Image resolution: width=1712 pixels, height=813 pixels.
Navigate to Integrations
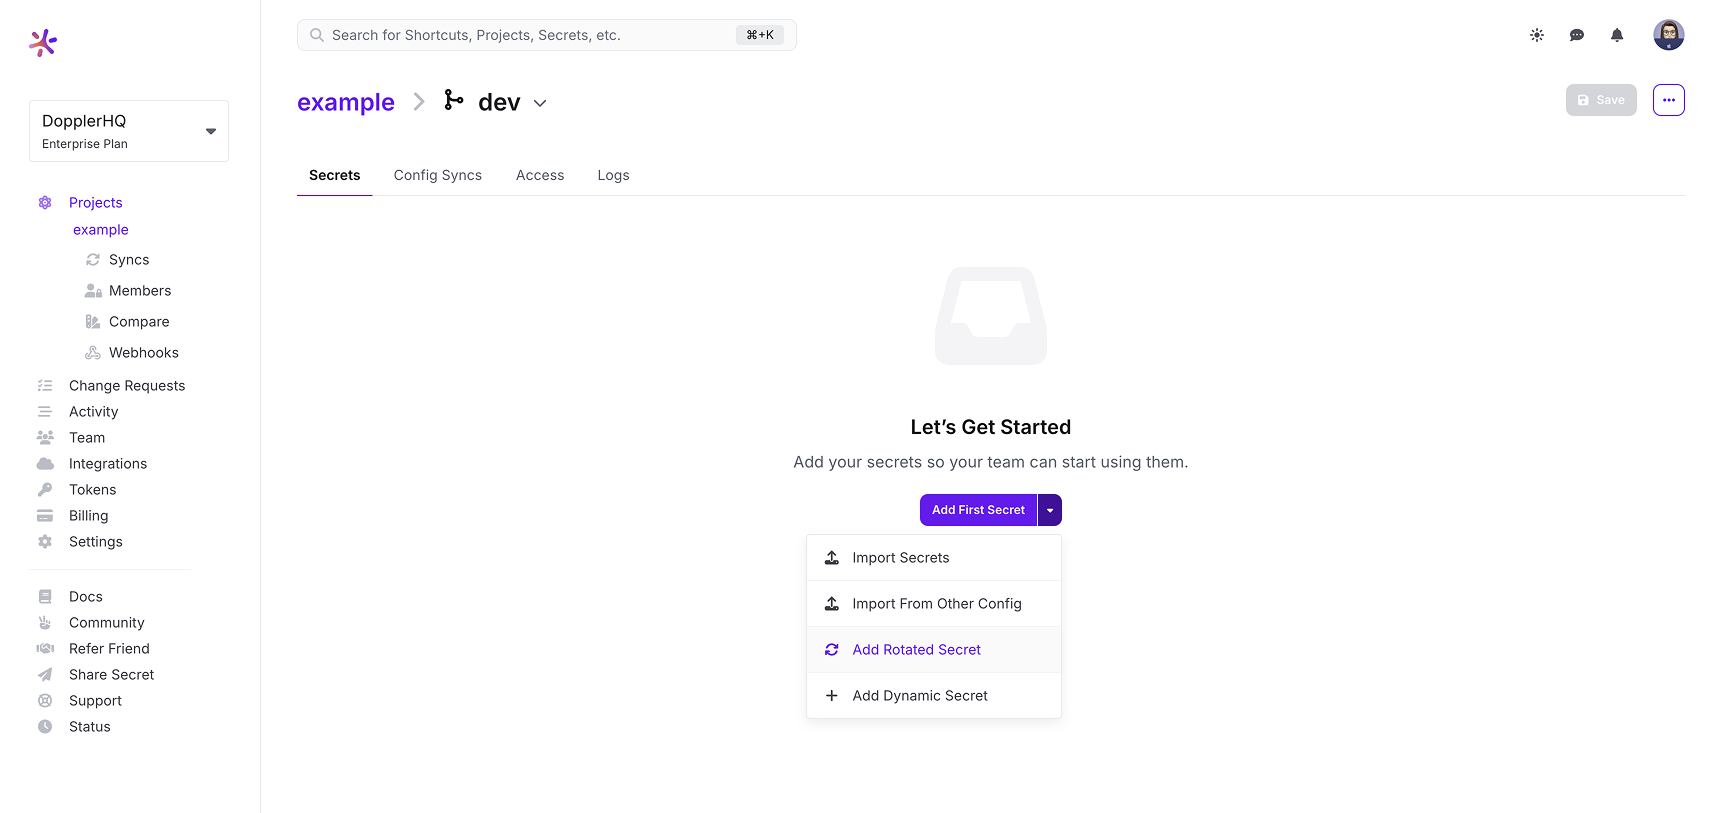click(x=108, y=464)
